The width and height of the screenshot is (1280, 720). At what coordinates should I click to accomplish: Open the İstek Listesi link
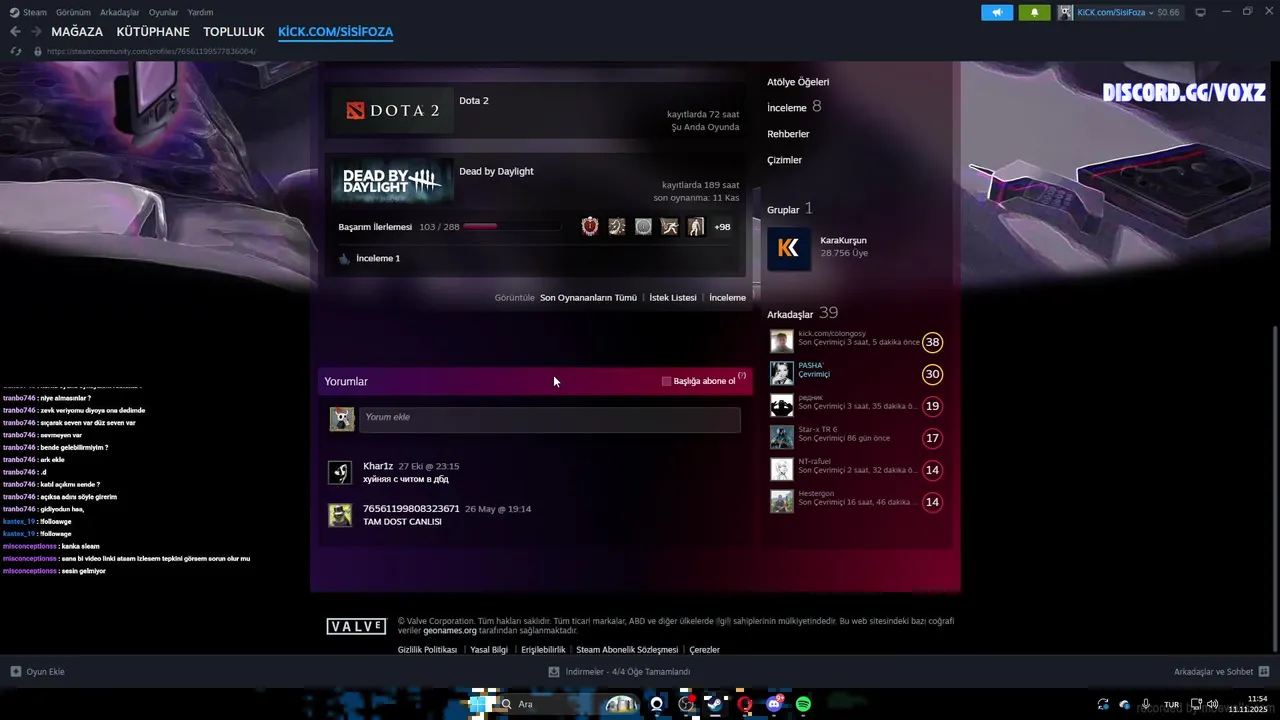pos(673,298)
